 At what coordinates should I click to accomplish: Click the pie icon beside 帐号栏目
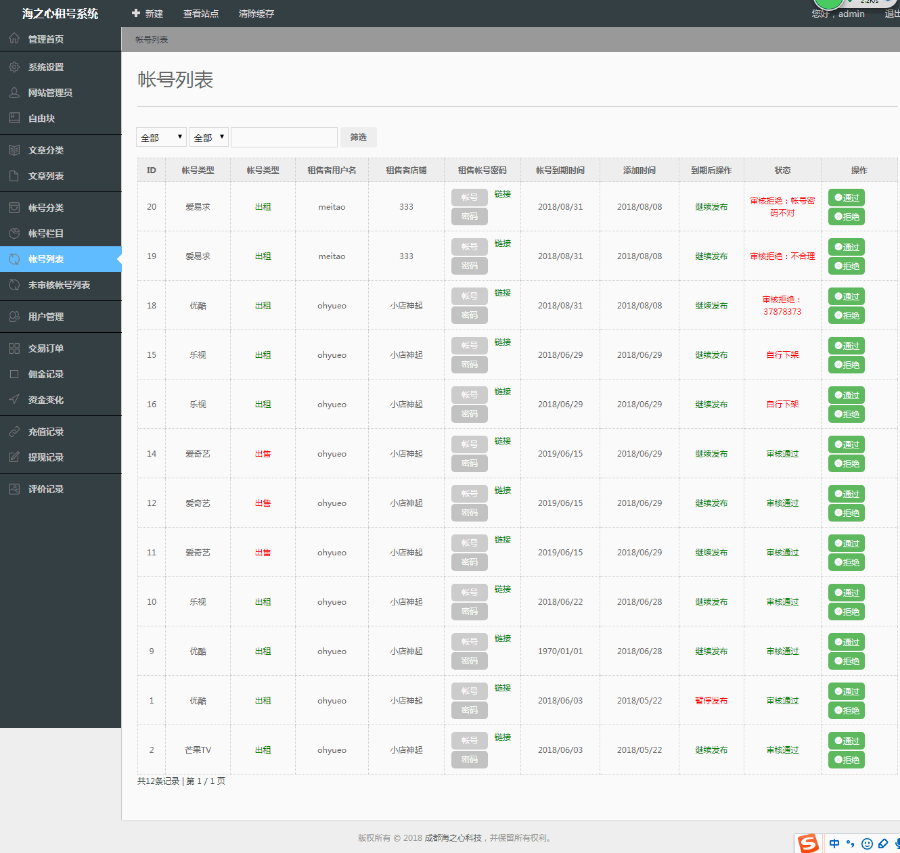(x=14, y=233)
